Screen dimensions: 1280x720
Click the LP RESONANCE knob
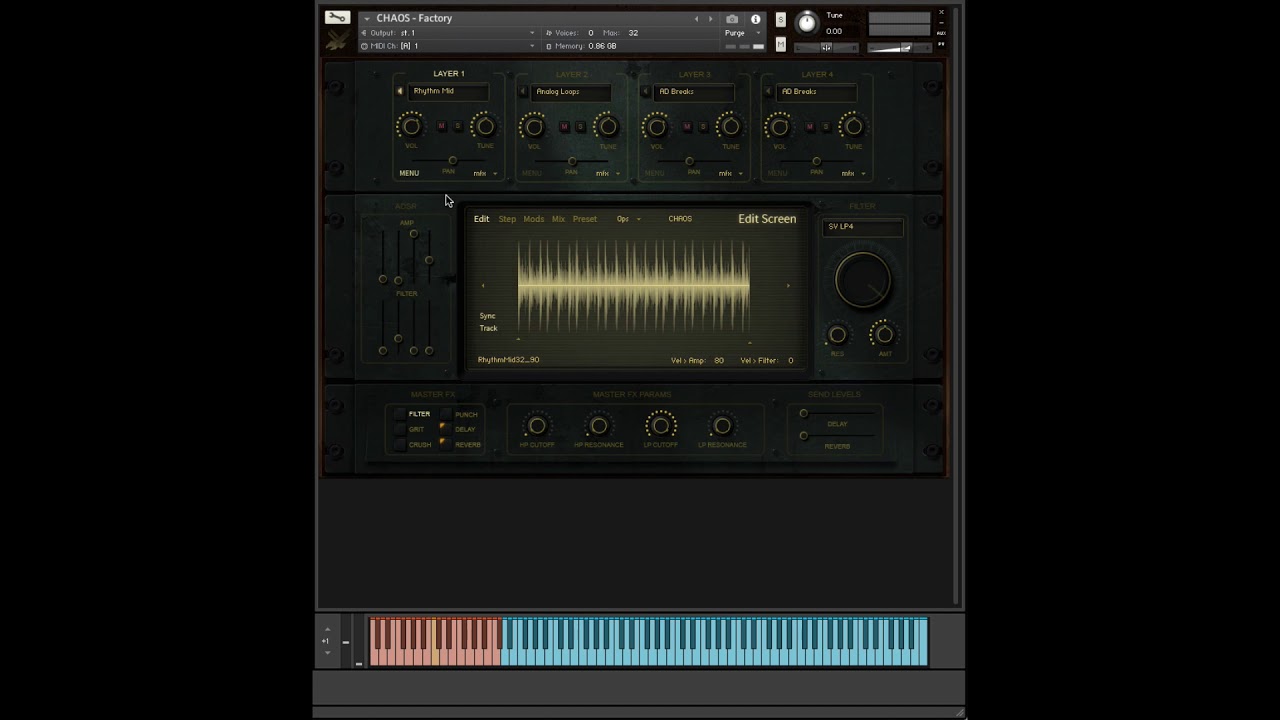[x=722, y=426]
